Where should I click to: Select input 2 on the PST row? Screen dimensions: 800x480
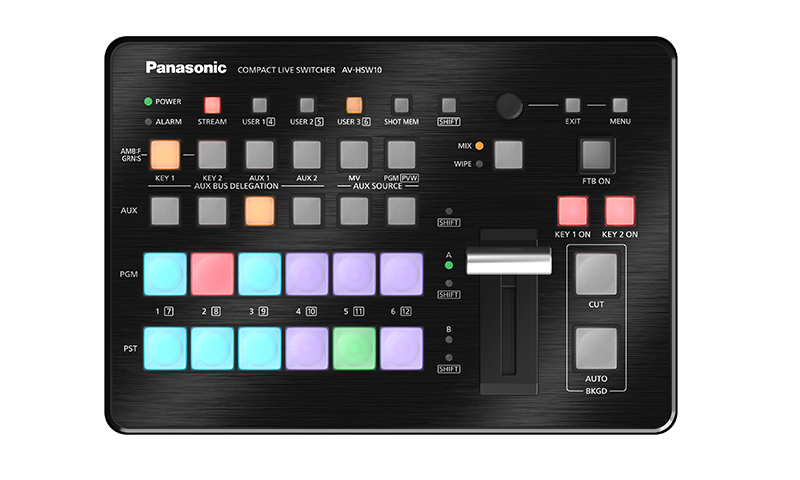coord(212,348)
